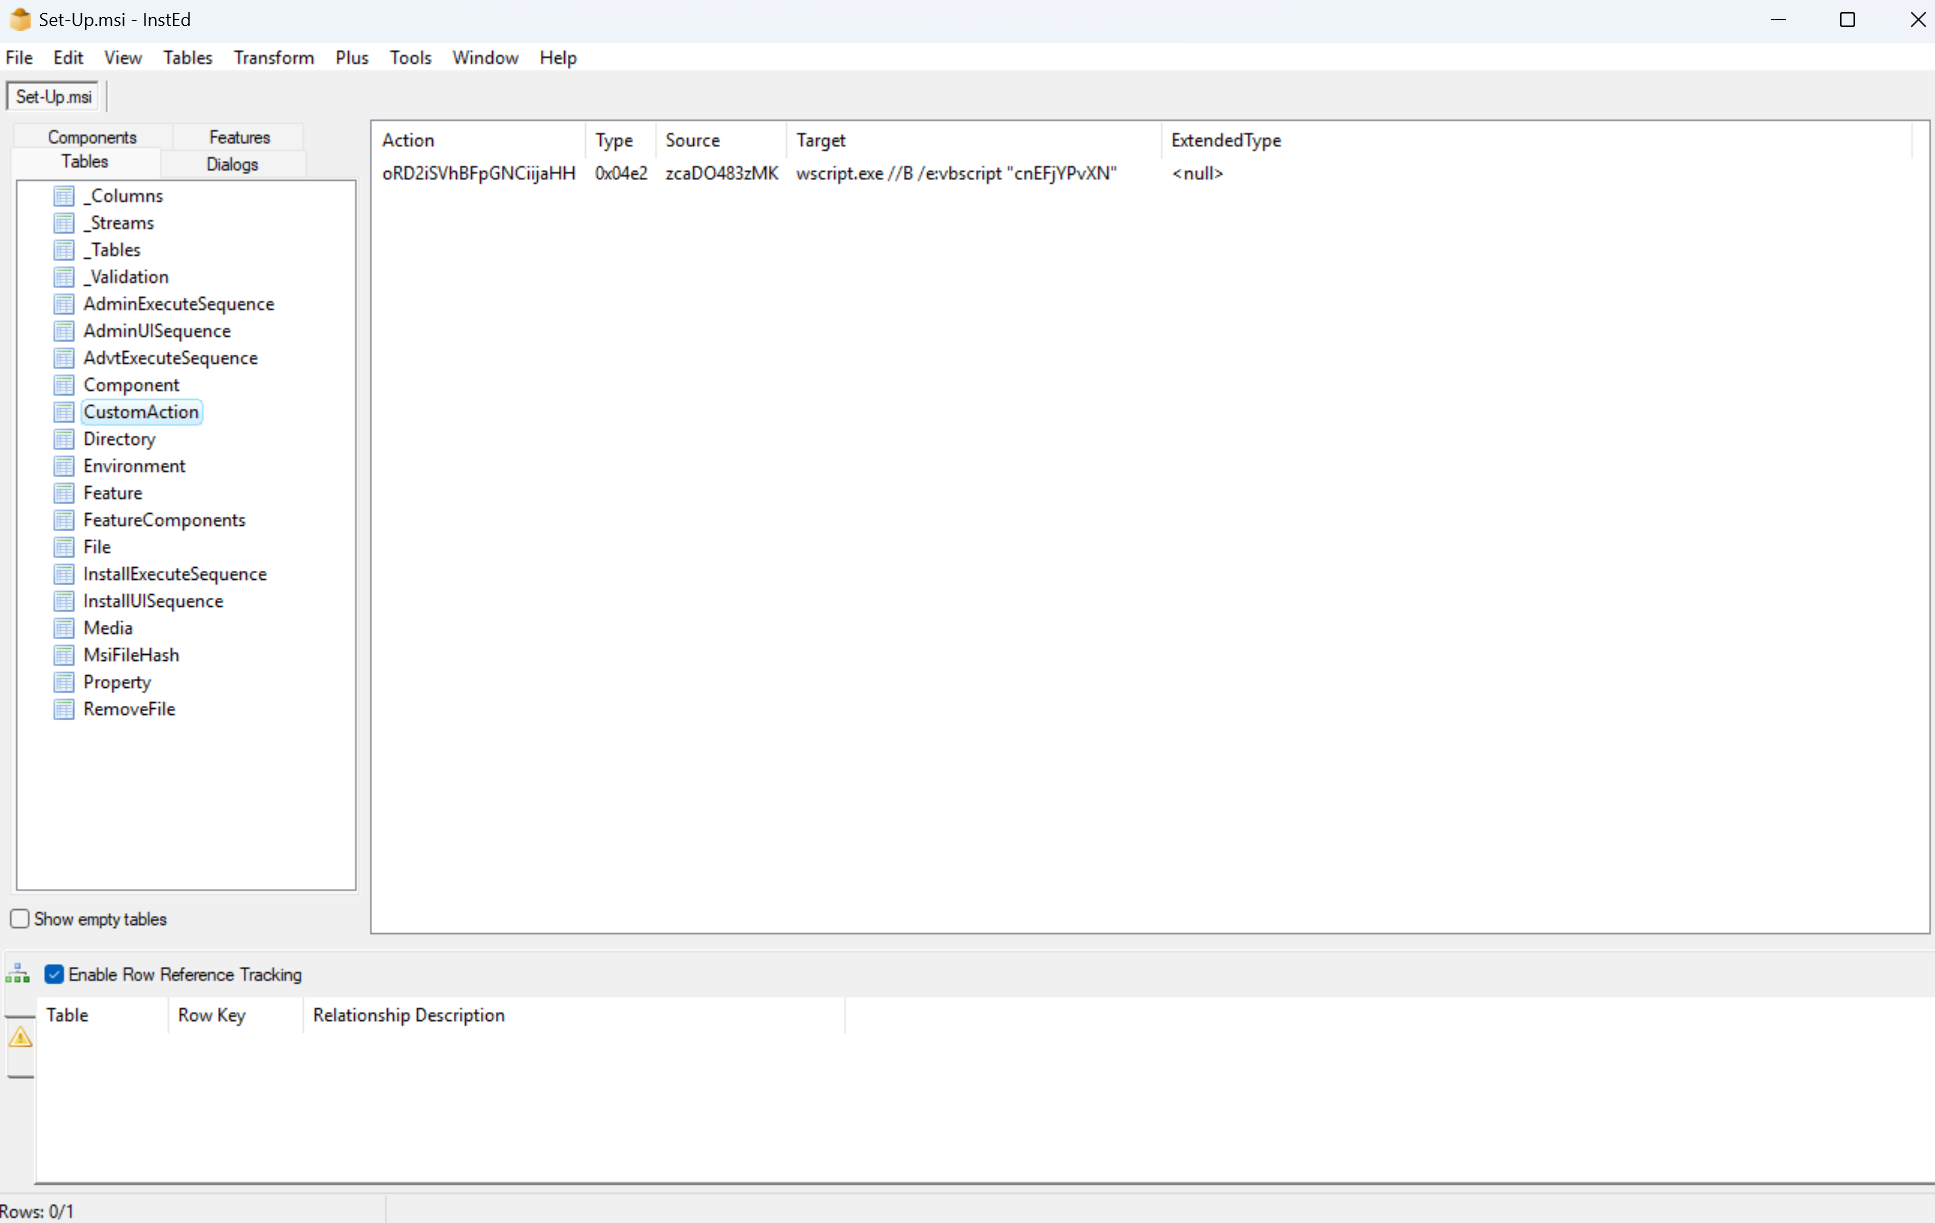1935x1223 pixels.
Task: Switch to the Components tab
Action: tap(92, 137)
